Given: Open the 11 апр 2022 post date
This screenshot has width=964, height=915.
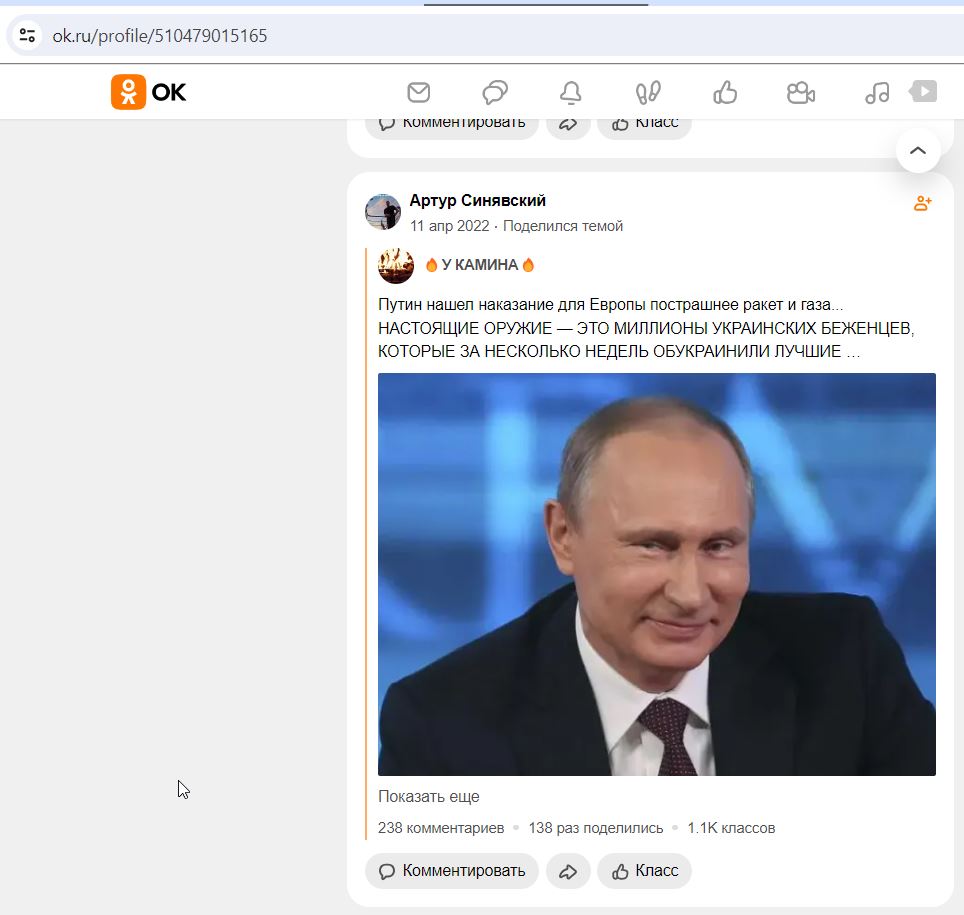Looking at the screenshot, I should [449, 226].
